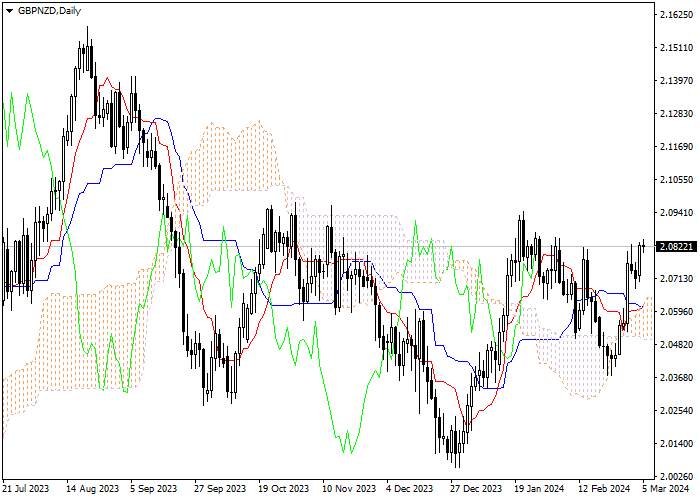Click the 10 Nov 2023 date label
Image resolution: width=700 pixels, height=500 pixels.
(x=349, y=489)
